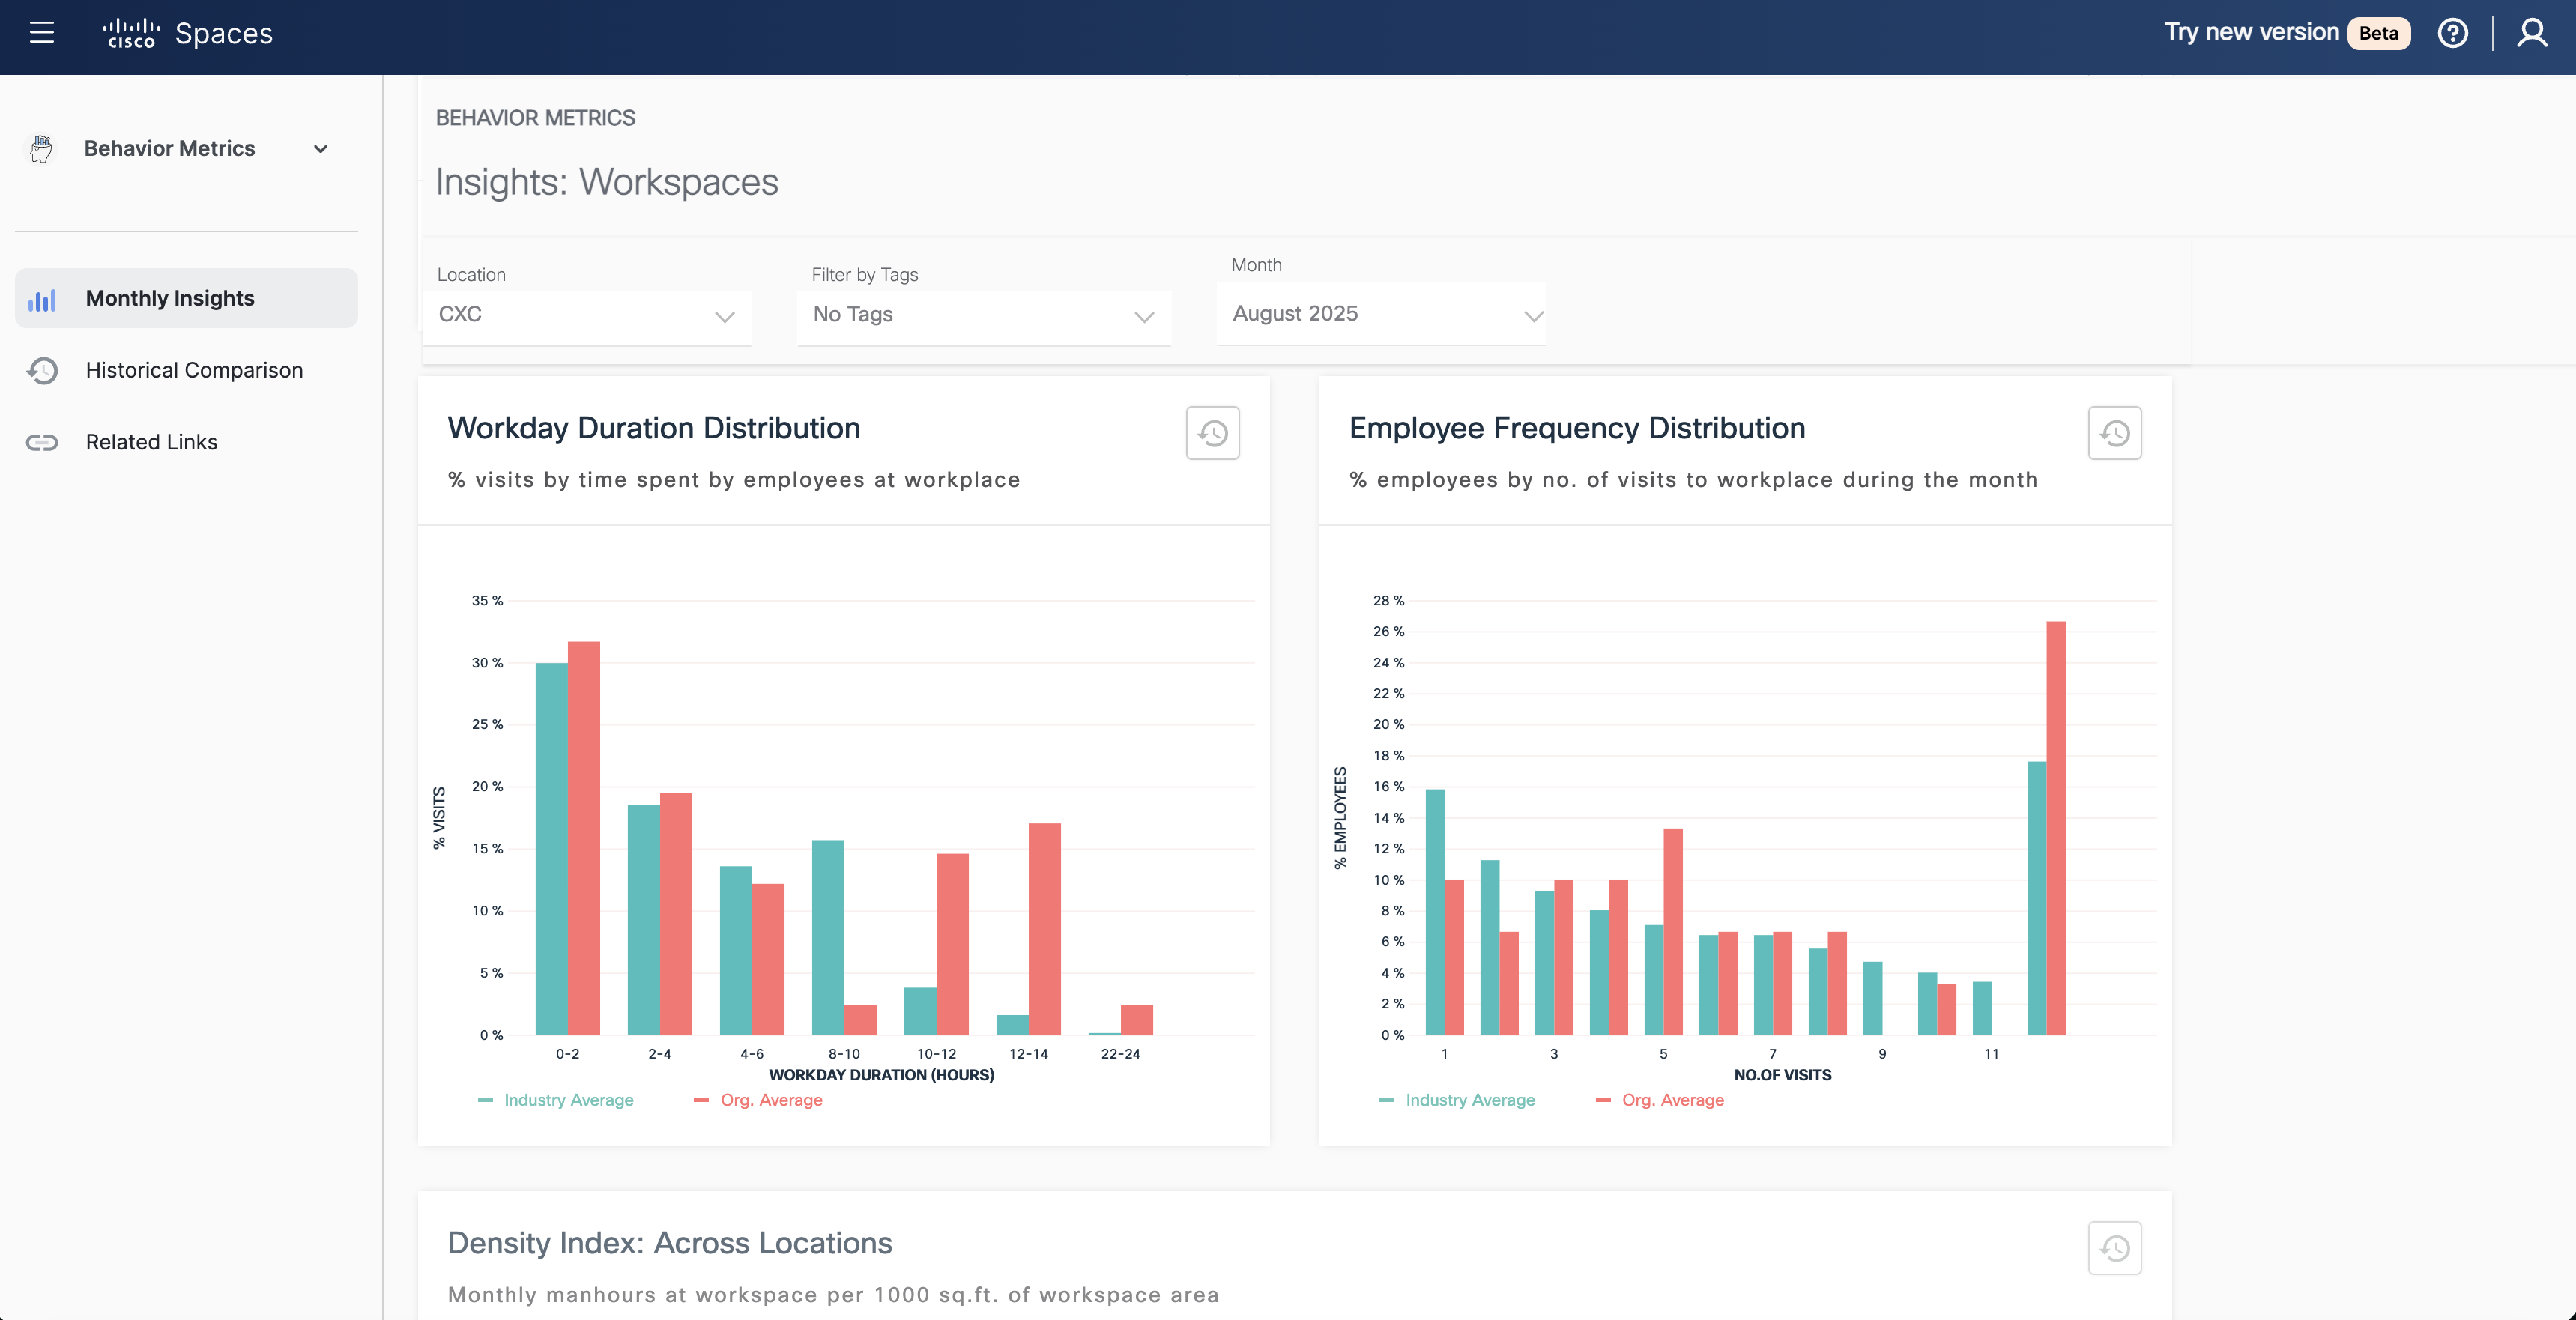Open the Location dropdown showing CXC
The image size is (2576, 1320).
(587, 315)
